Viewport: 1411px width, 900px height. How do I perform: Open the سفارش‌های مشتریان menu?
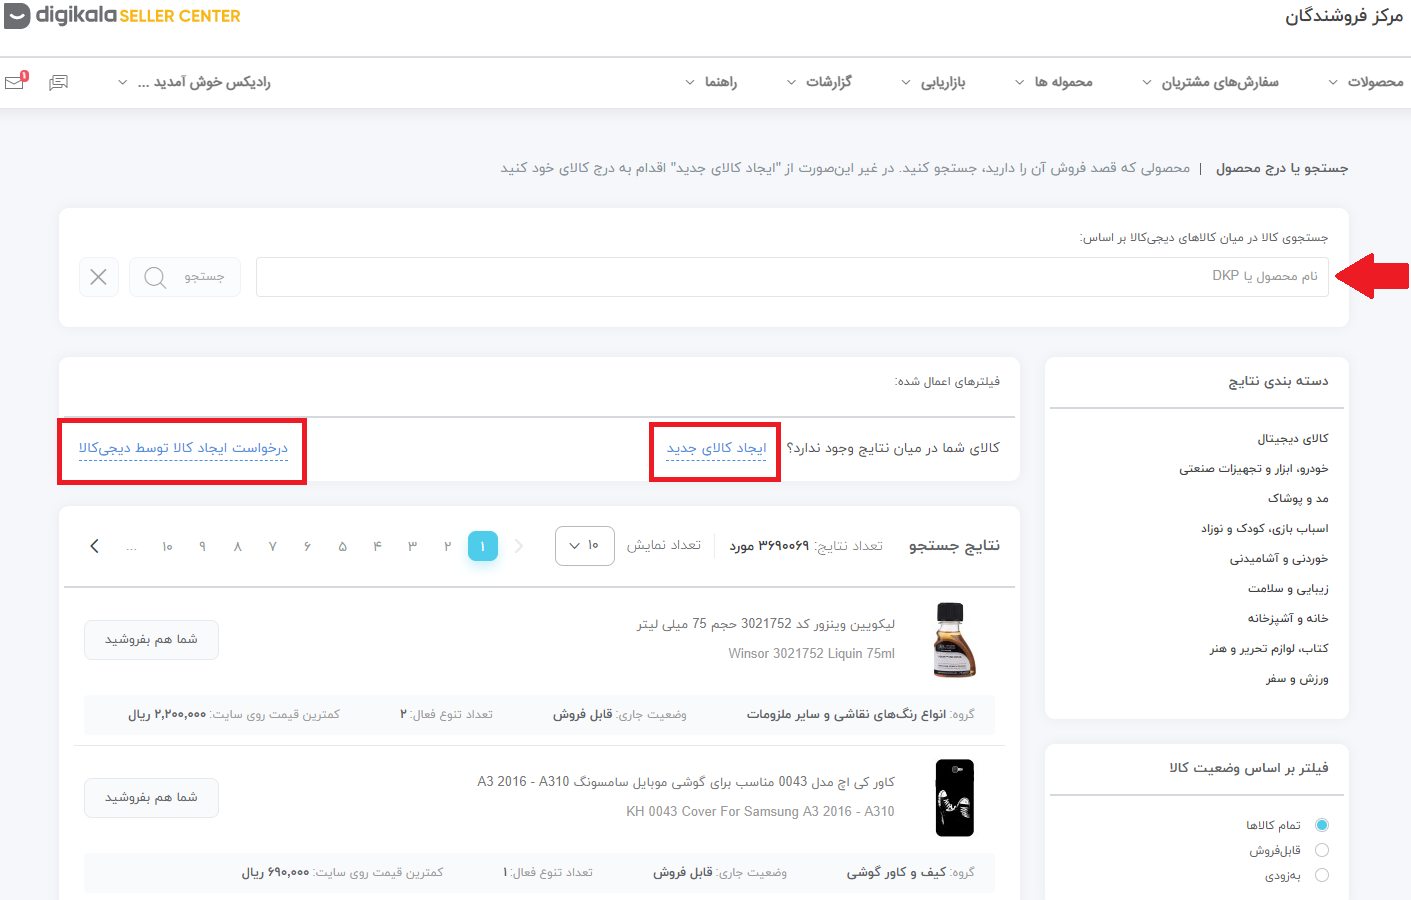point(1210,82)
